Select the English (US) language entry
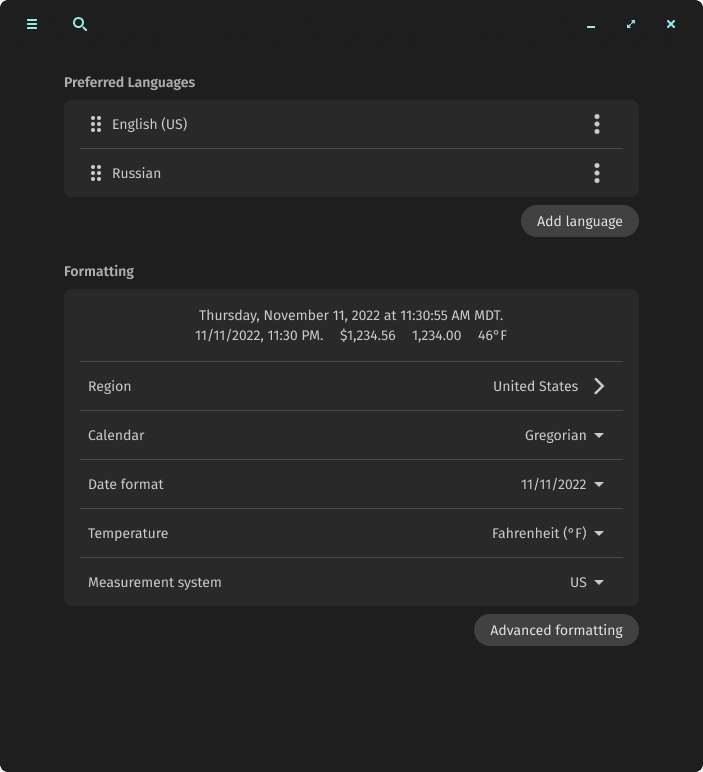This screenshot has height=772, width=703. click(x=150, y=124)
